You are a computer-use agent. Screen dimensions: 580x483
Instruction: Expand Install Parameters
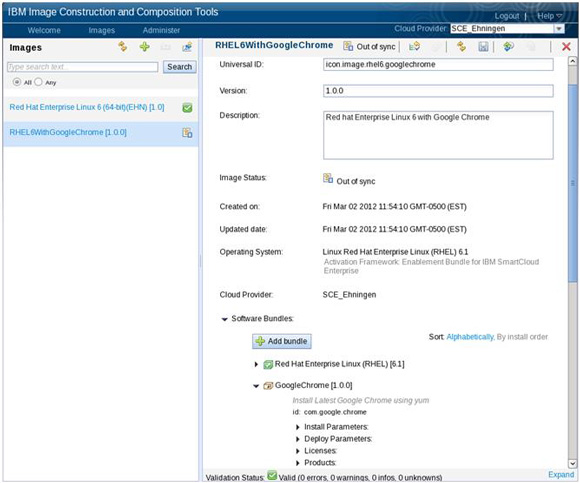click(x=298, y=427)
